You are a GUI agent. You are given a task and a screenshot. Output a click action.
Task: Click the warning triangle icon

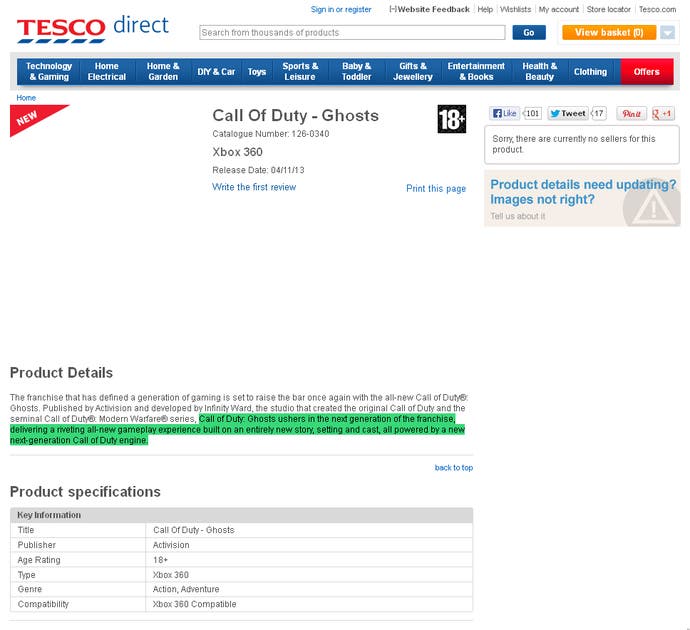pyautogui.click(x=651, y=205)
